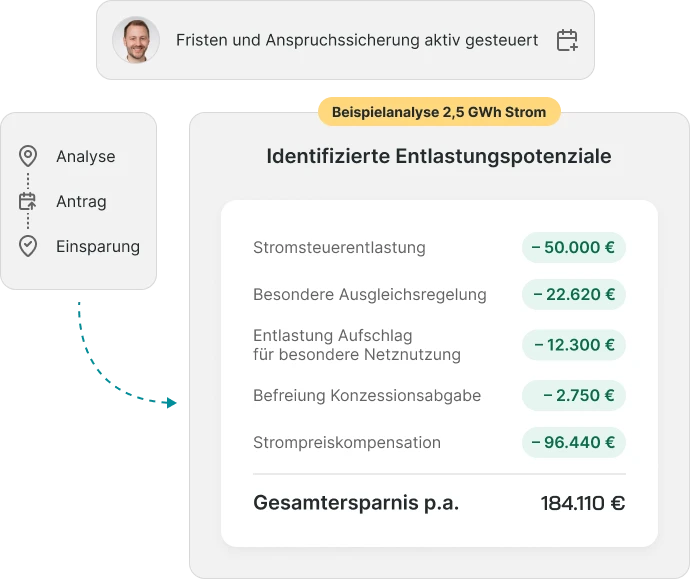Click the Identifizierte Entlastungspotenziale heading
The width and height of the screenshot is (690, 579).
pyautogui.click(x=439, y=157)
